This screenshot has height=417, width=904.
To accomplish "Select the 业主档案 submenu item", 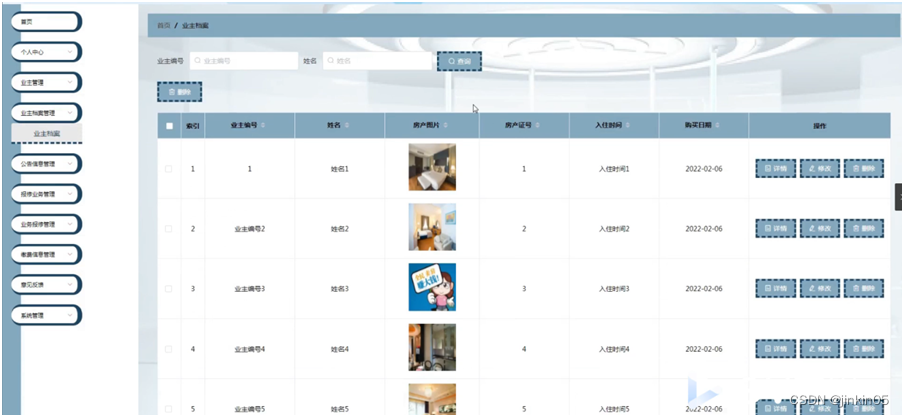I will tap(47, 133).
